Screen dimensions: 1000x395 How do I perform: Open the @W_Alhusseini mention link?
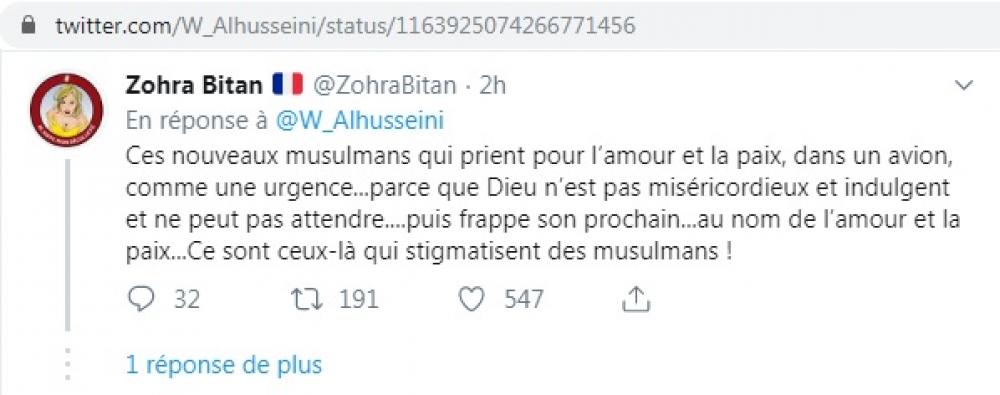(x=359, y=121)
